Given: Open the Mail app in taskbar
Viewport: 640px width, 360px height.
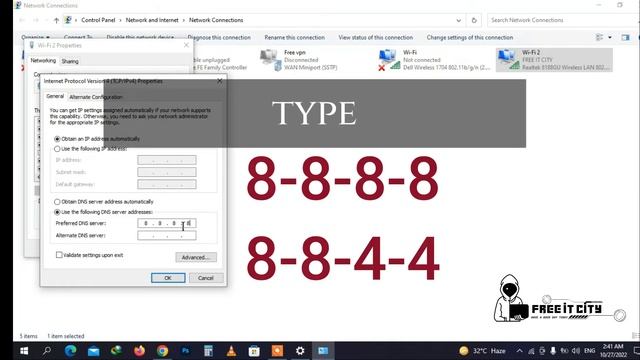Looking at the screenshot, I should (x=93, y=351).
